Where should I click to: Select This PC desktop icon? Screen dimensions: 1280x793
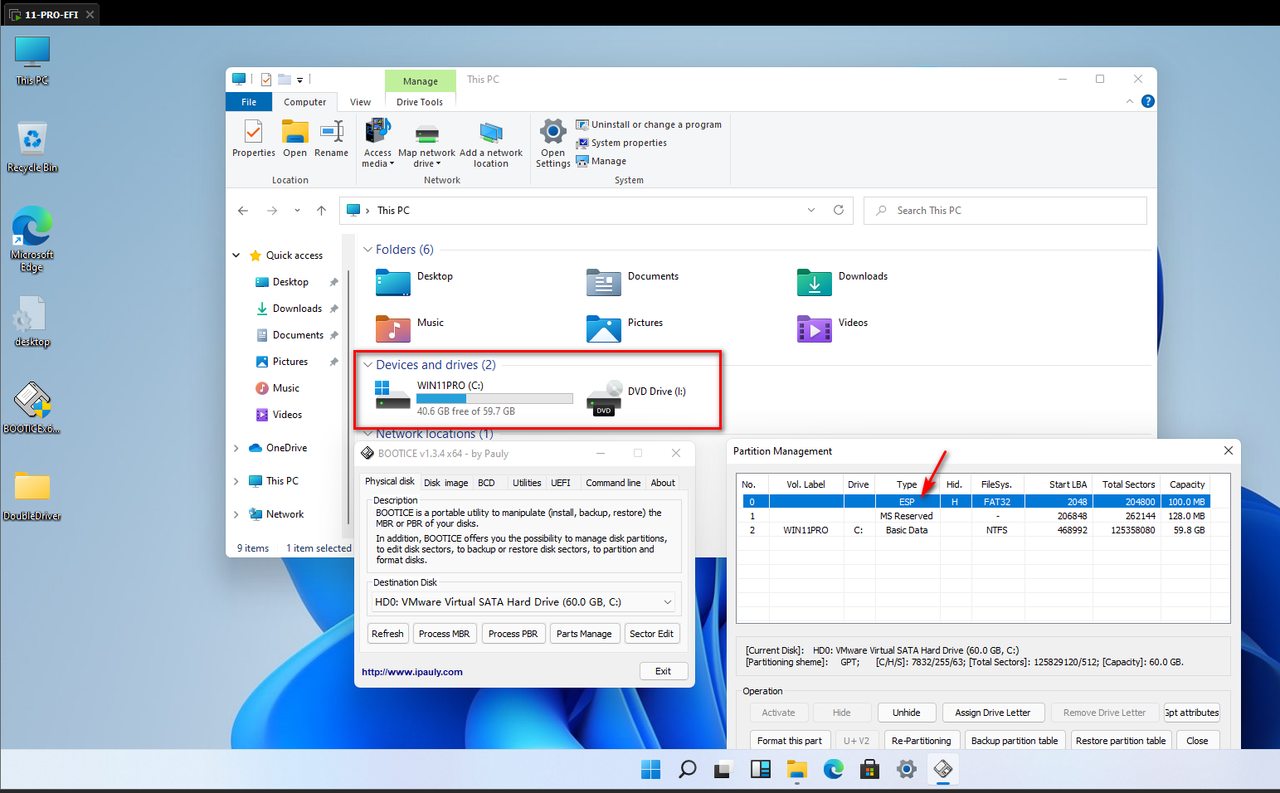pyautogui.click(x=32, y=60)
